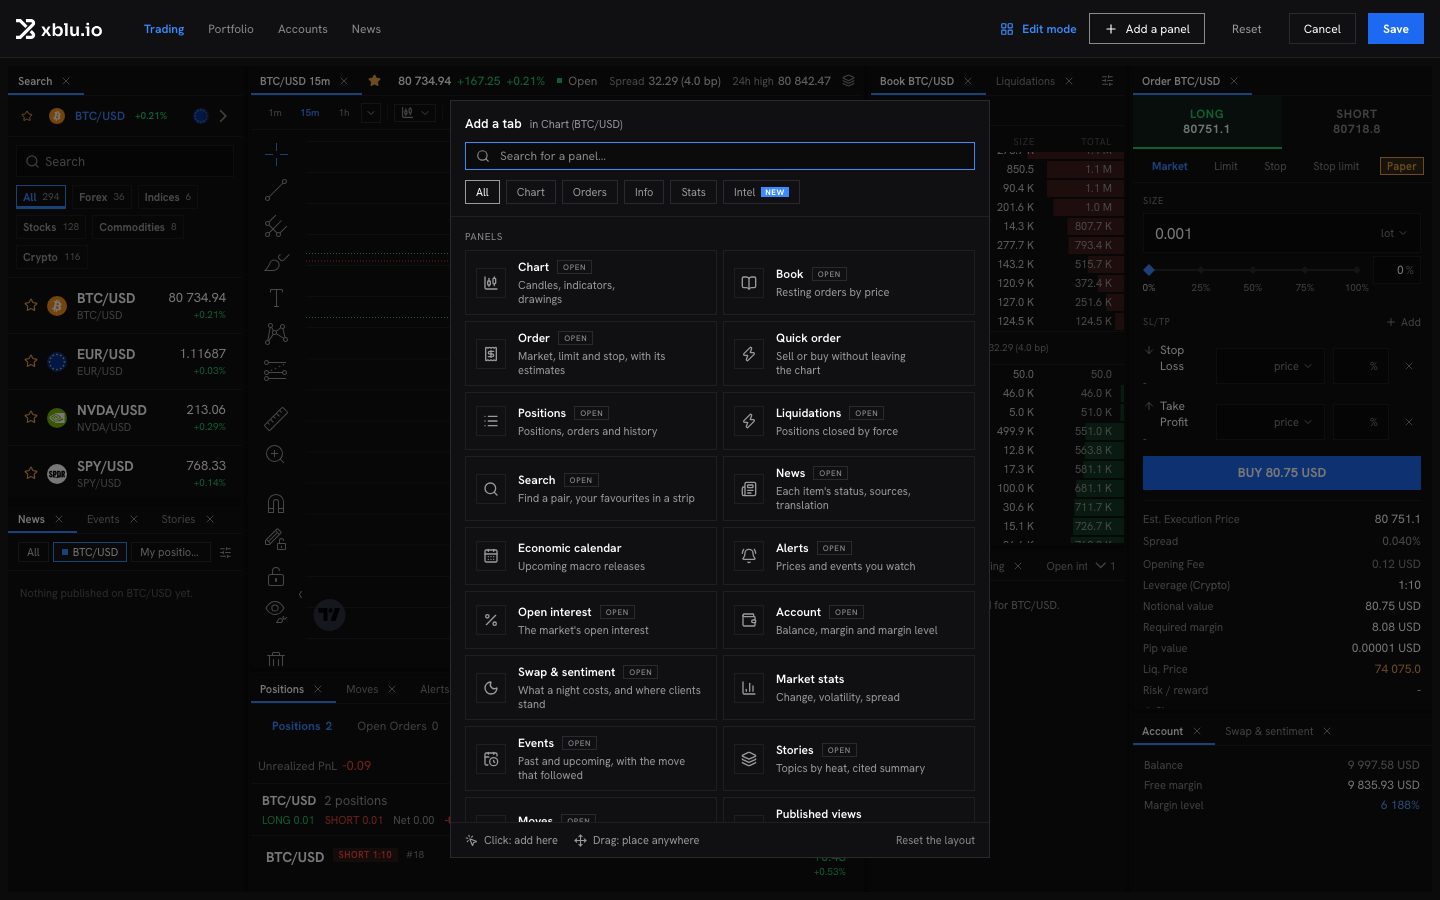Toggle the Paper trading mode badge

click(1401, 166)
